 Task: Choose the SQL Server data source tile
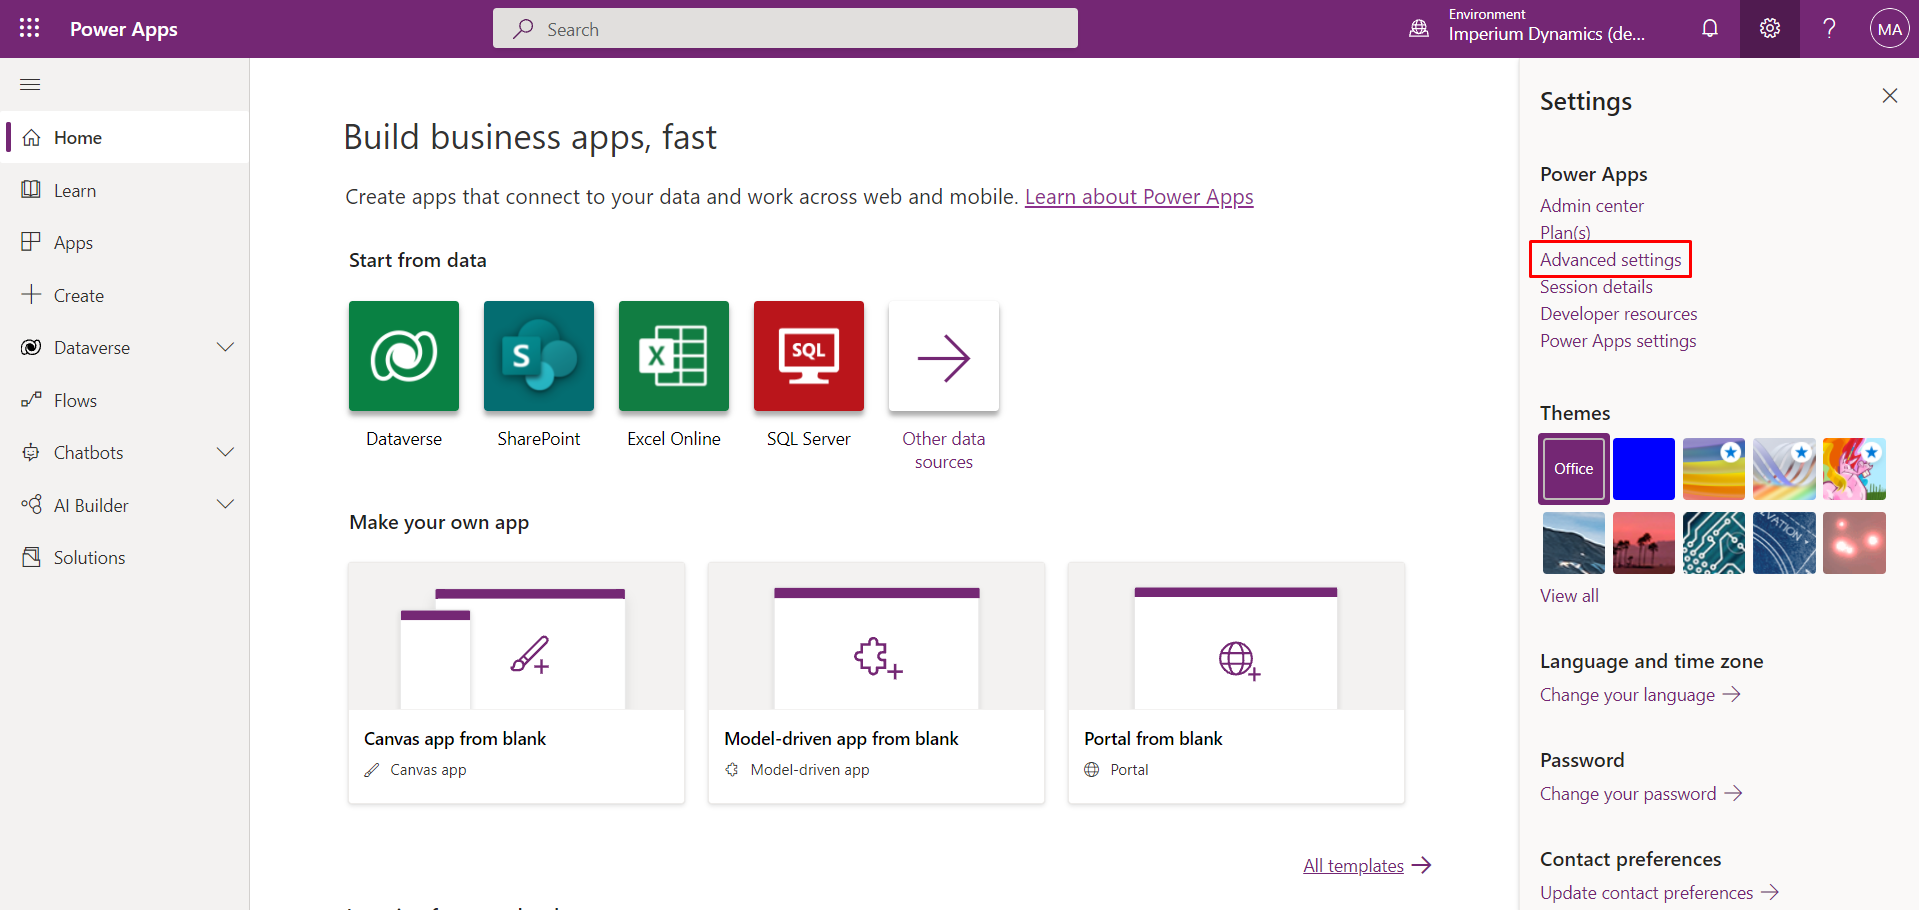809,357
